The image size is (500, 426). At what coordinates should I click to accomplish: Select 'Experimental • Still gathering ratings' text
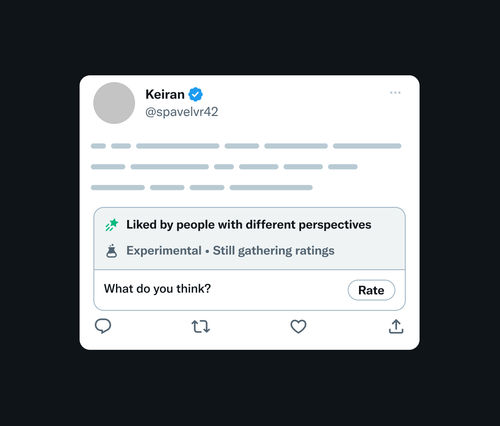[x=230, y=251]
